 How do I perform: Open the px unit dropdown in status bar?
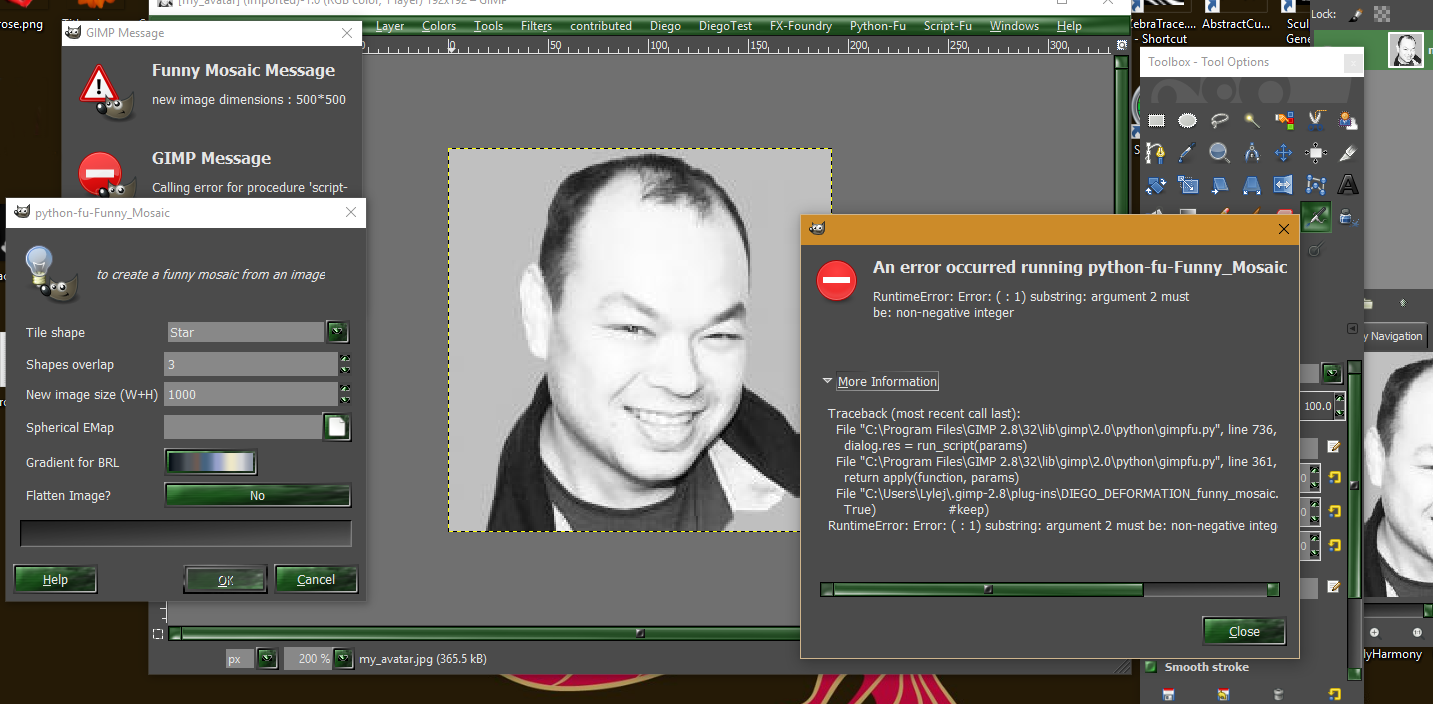point(266,659)
